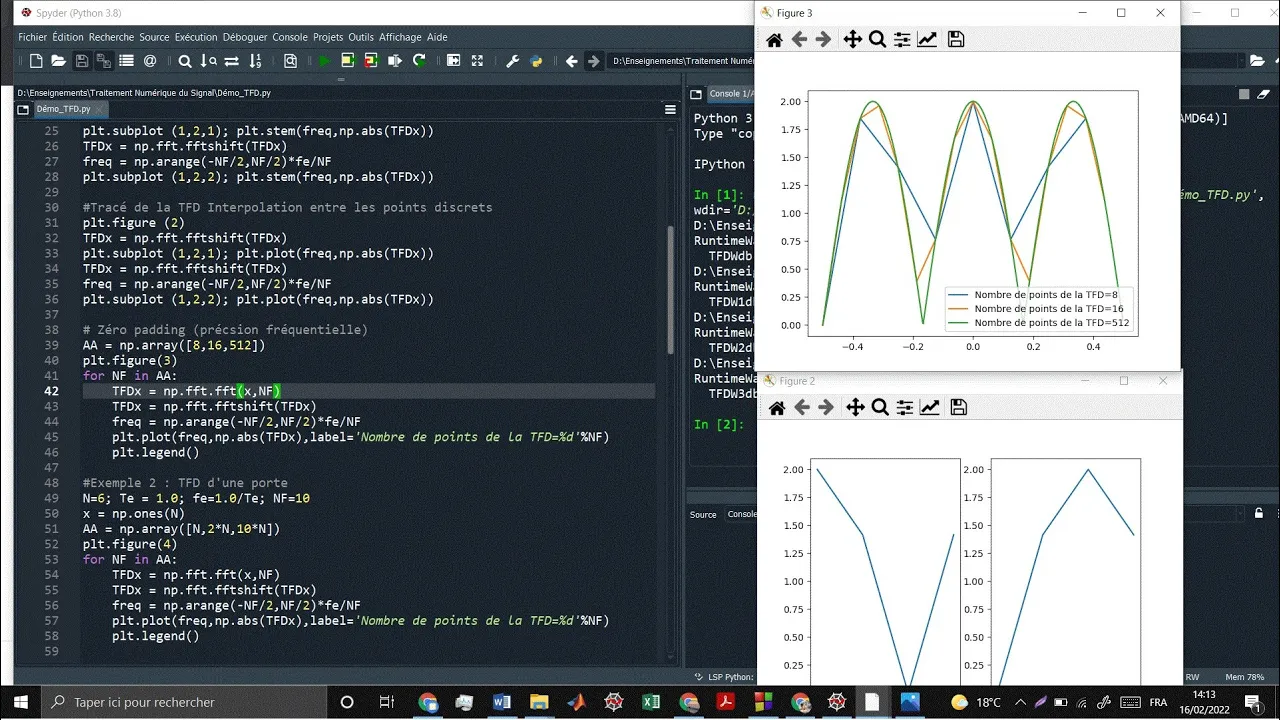
Task: Open Configure subplots in Figure 3
Action: click(902, 40)
